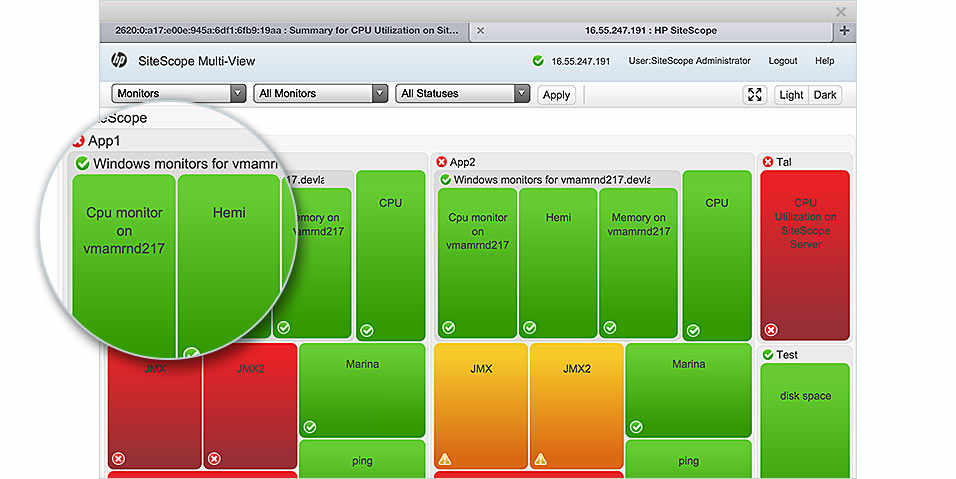Click green server status check icon

[x=538, y=61]
